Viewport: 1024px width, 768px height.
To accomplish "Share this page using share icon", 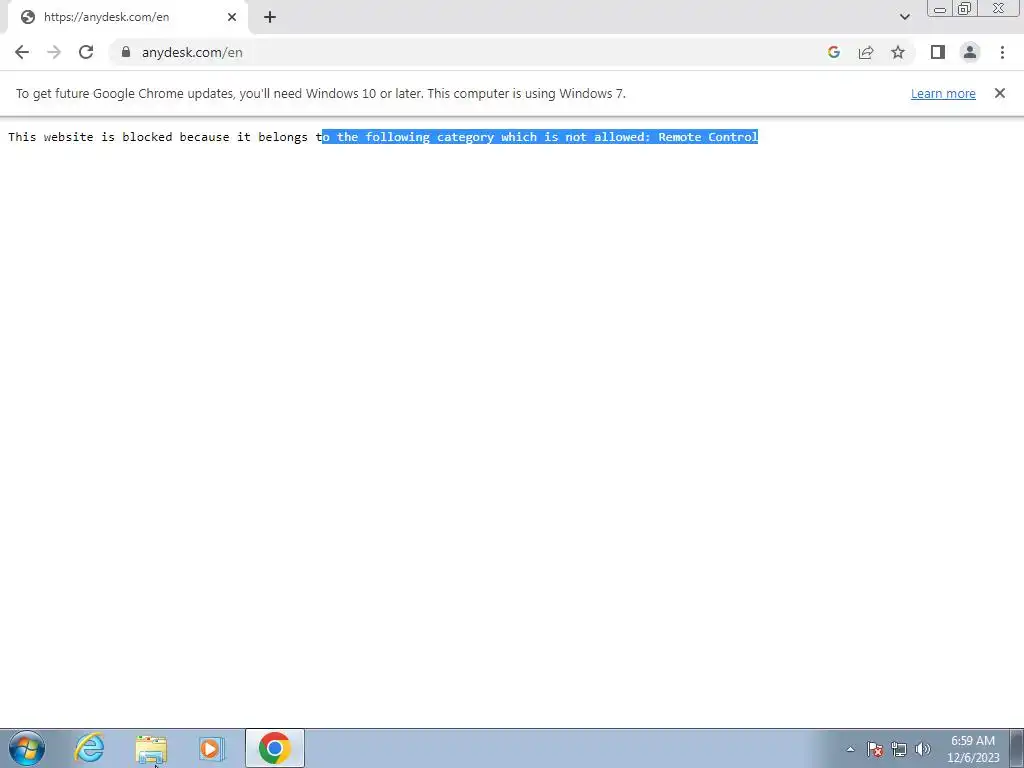I will point(866,52).
